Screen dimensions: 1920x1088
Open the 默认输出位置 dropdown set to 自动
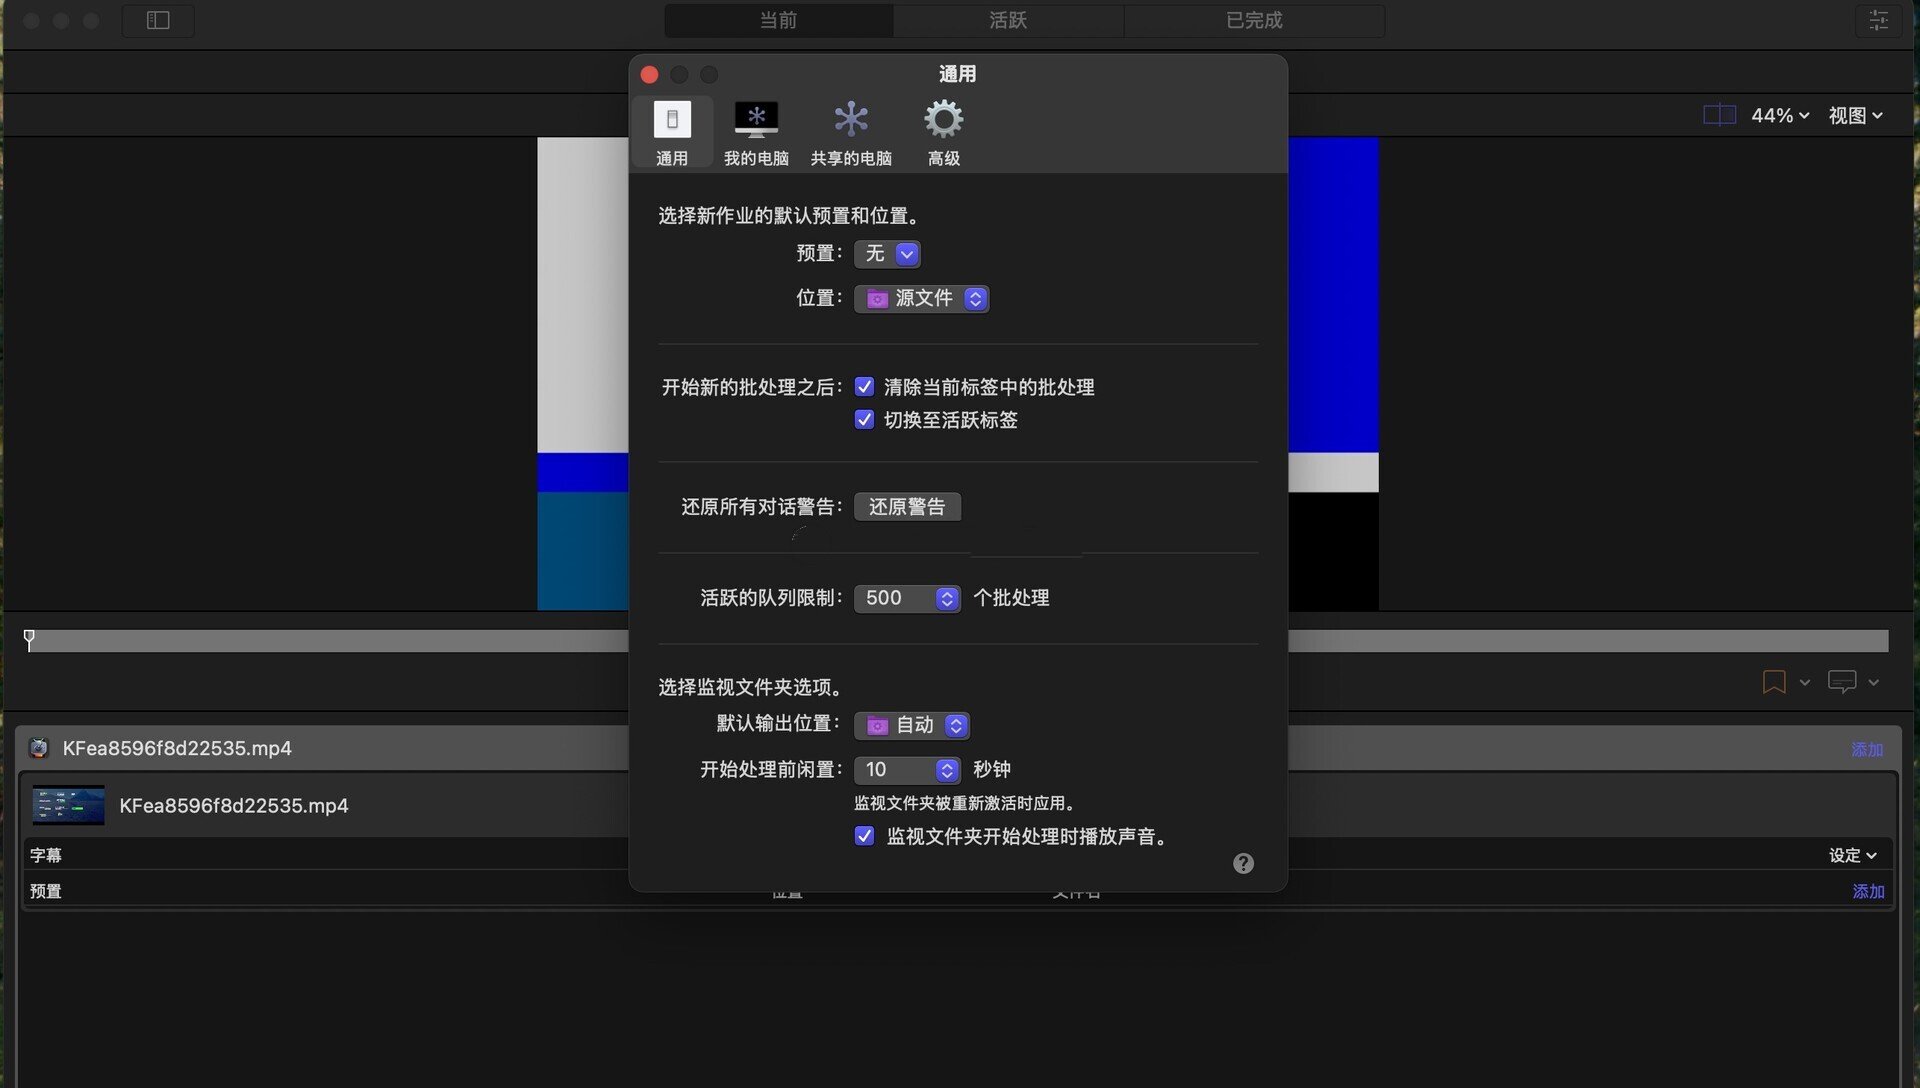pos(911,725)
